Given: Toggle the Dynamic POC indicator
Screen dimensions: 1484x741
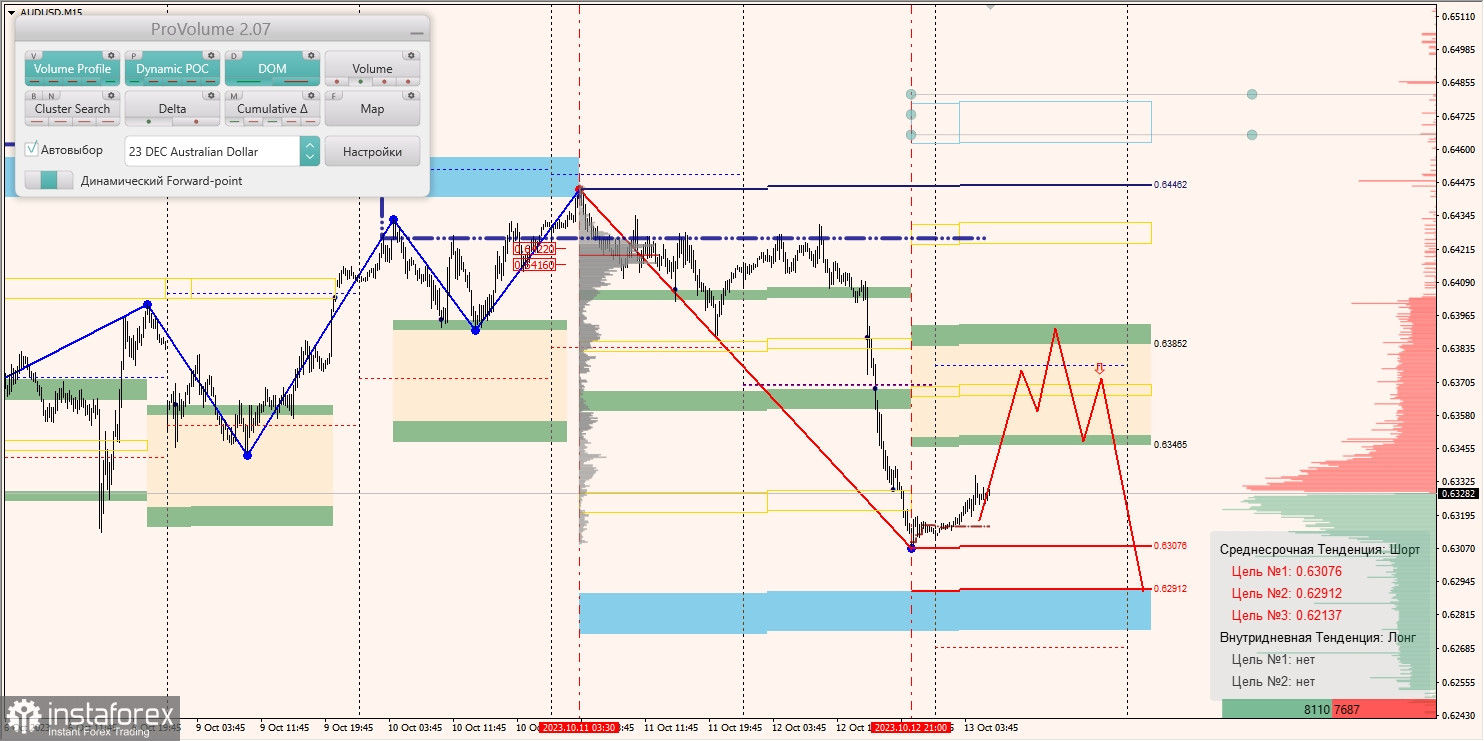Looking at the screenshot, I should [x=172, y=69].
